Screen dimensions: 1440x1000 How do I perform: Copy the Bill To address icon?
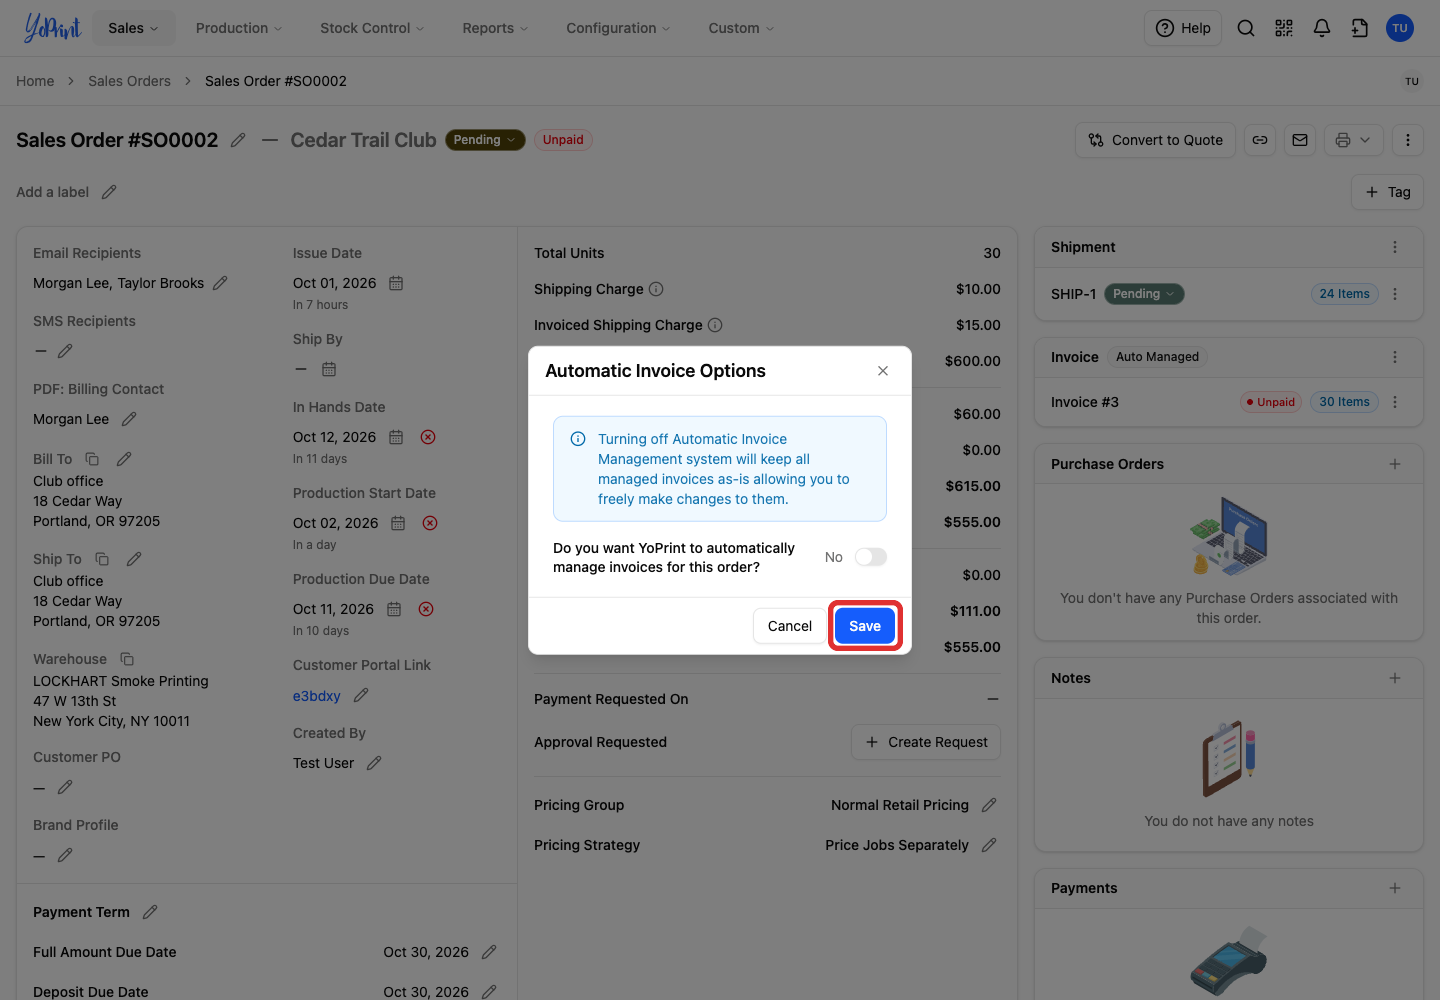92,459
